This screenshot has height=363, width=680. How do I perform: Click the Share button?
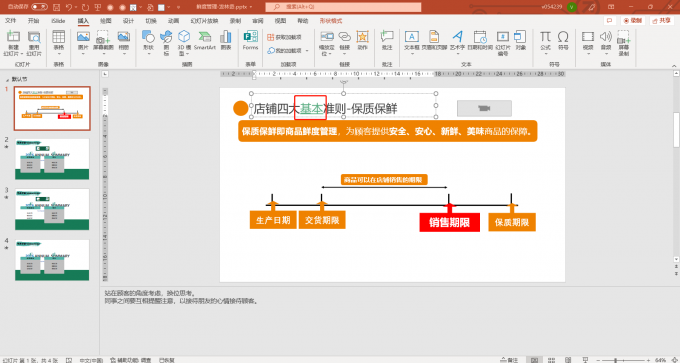coord(662,20)
